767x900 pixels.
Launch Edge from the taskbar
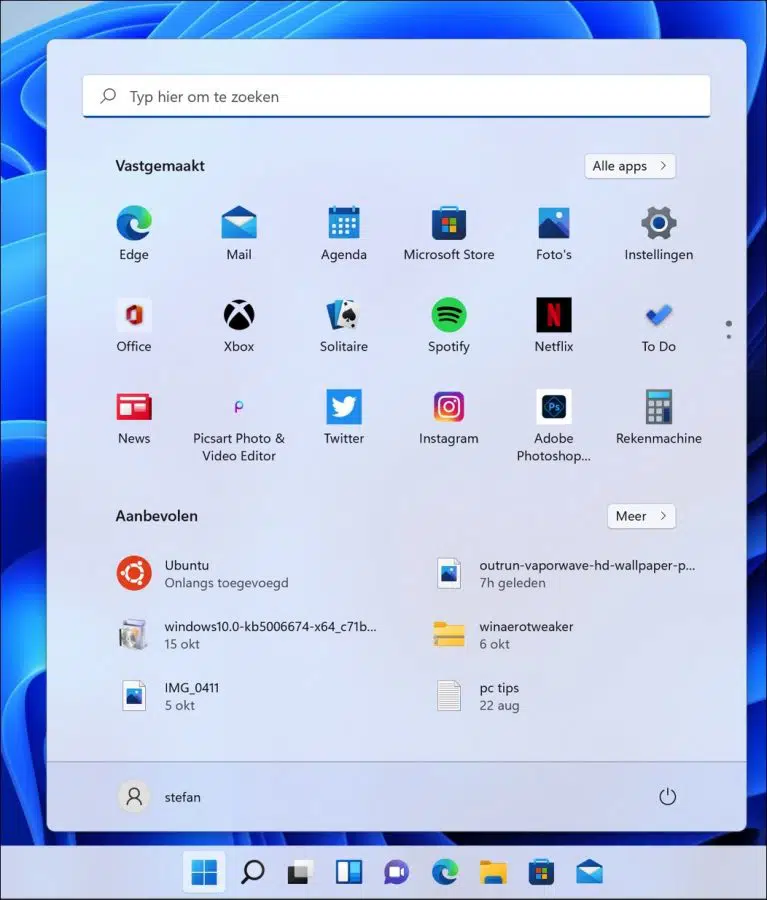[x=445, y=872]
